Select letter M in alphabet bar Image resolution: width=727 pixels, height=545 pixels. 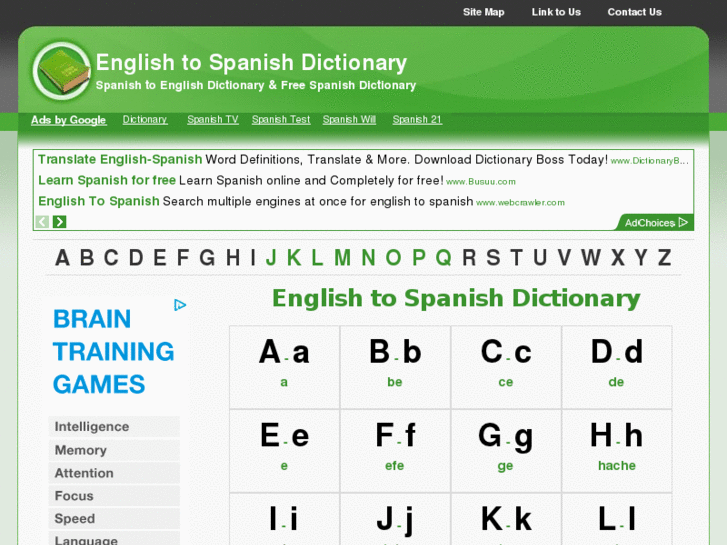343,257
